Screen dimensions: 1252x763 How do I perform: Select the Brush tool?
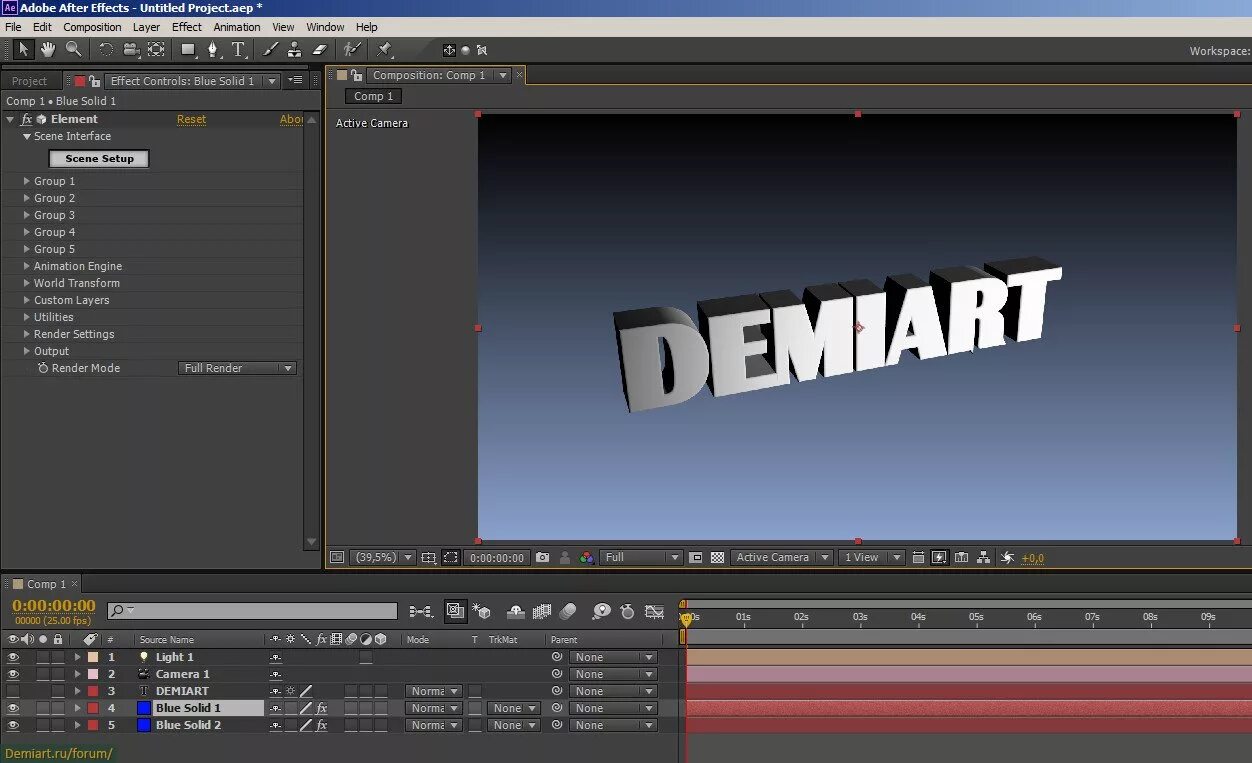270,49
